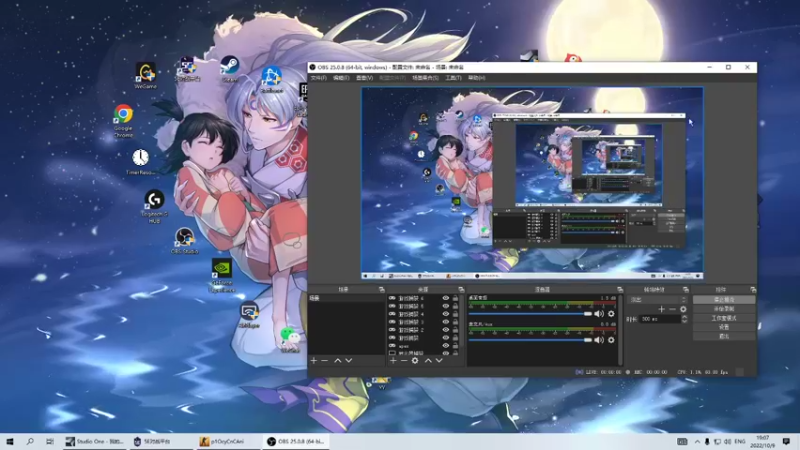Add a scene transition with plus icon

click(x=661, y=309)
